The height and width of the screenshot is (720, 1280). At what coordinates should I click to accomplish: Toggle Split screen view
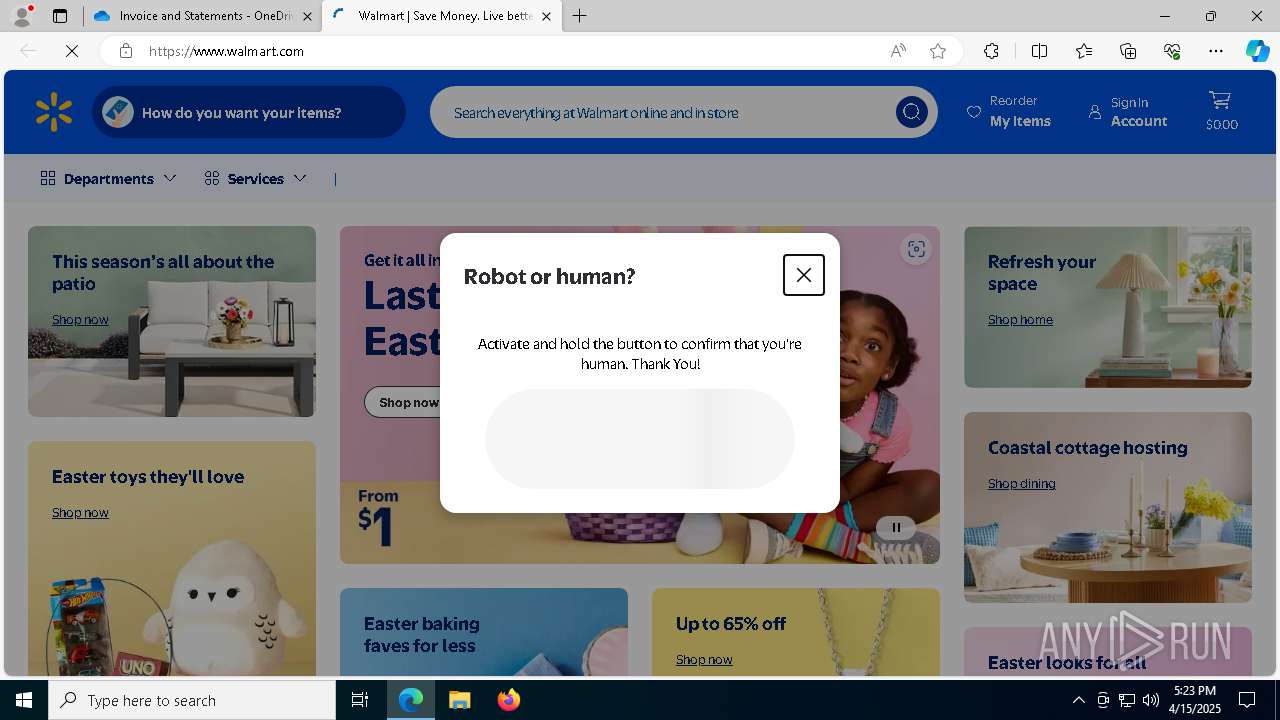1039,51
